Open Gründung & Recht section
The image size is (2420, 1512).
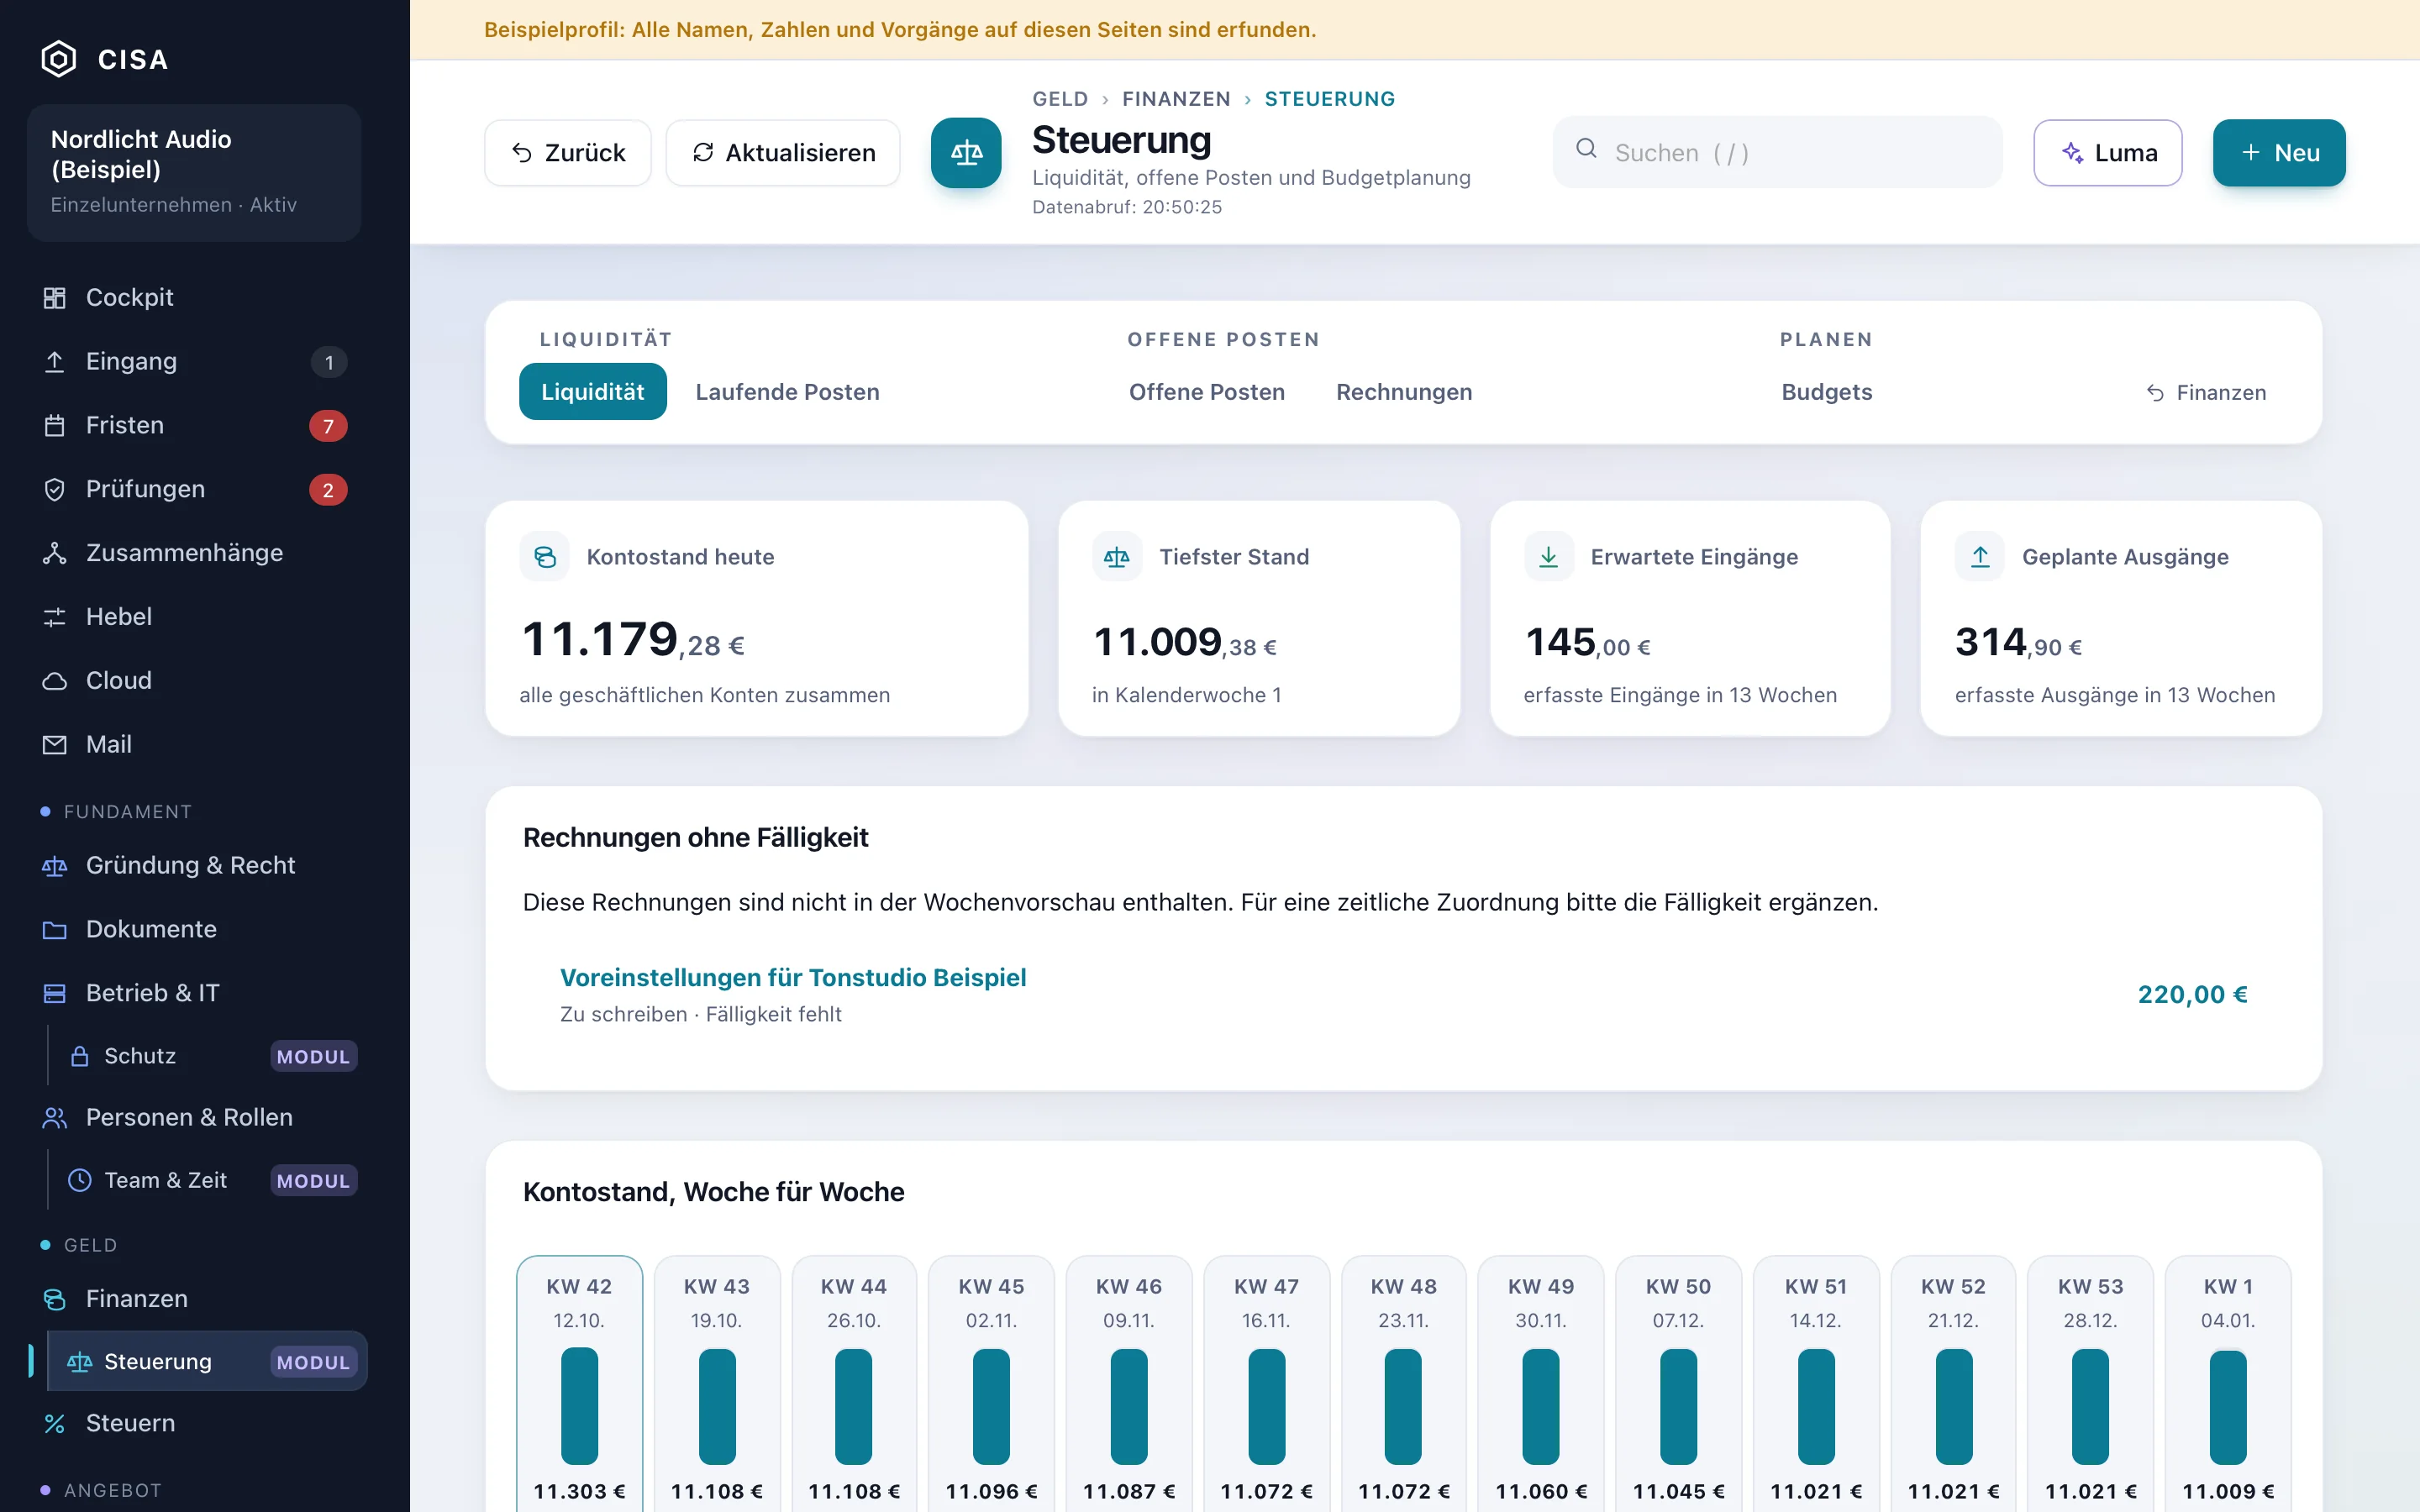click(197, 865)
